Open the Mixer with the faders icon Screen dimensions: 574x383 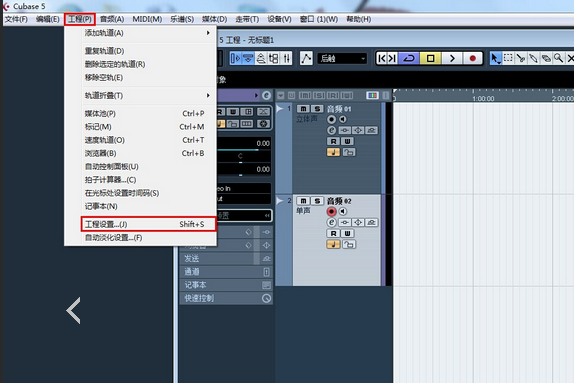287,58
